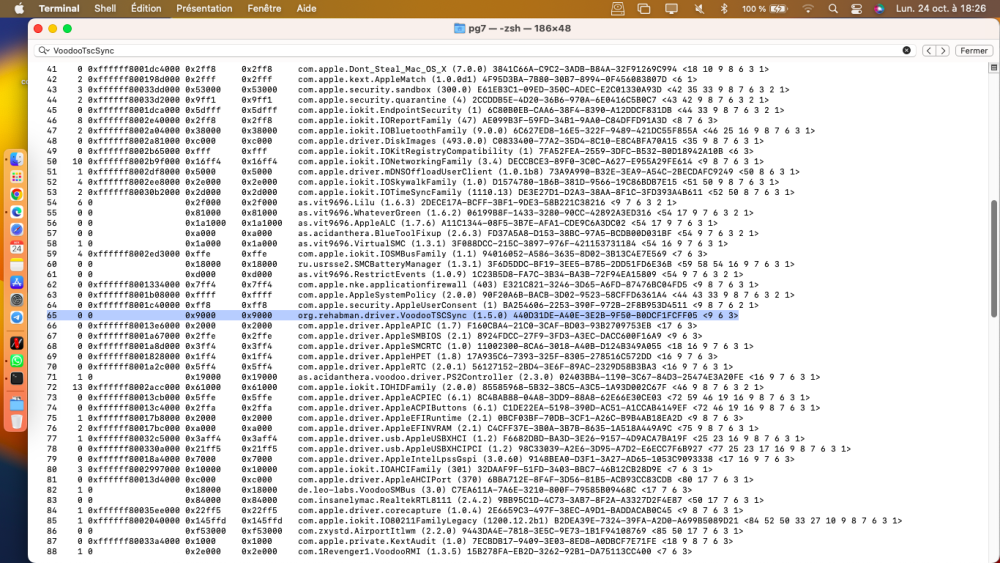Click the as.vit9696.WhateverGreen line
This screenshot has width=1000, height=563.
tap(400, 213)
